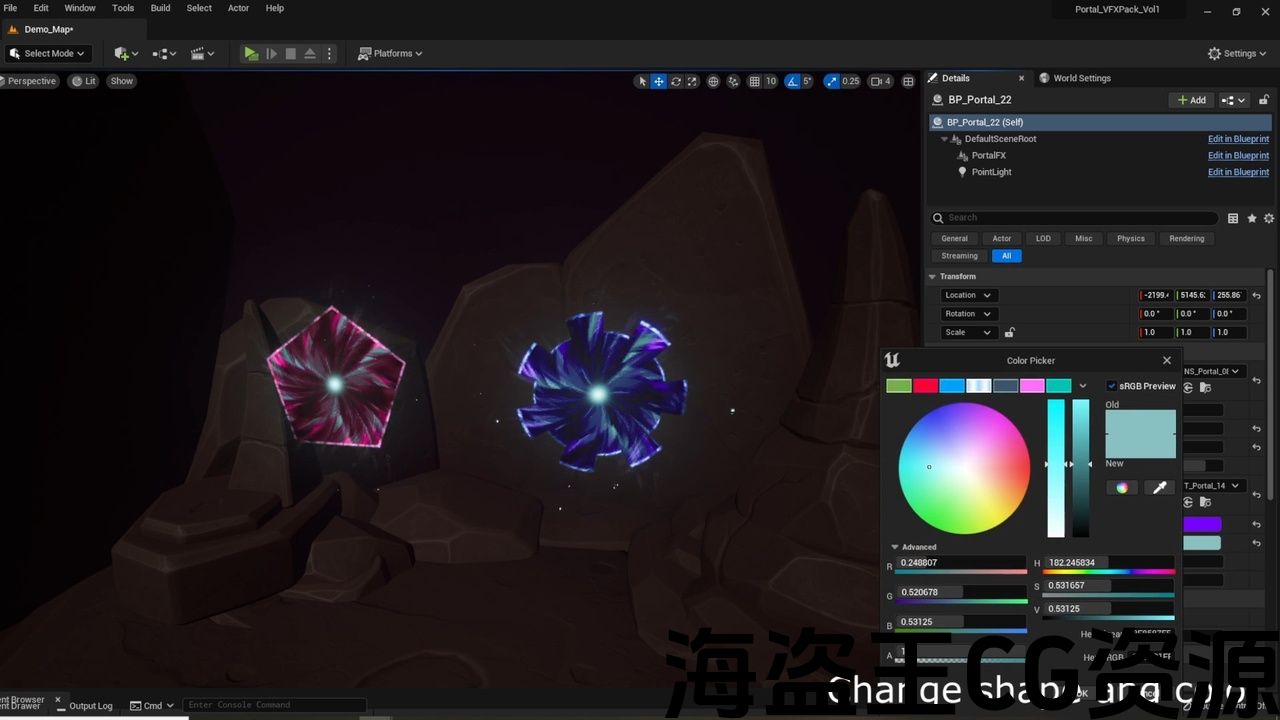
Task: Open the Select Mode dropdown
Action: (48, 54)
